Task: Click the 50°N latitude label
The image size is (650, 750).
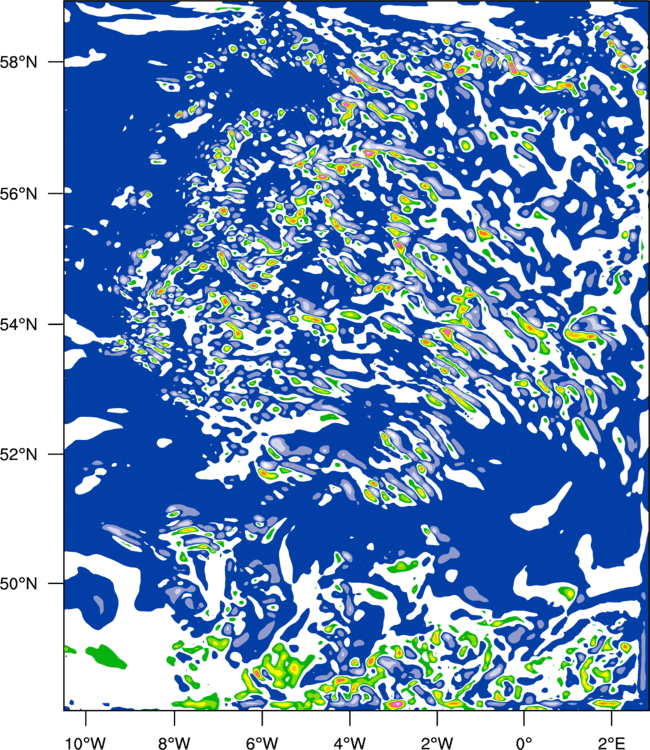Action: pos(19,584)
